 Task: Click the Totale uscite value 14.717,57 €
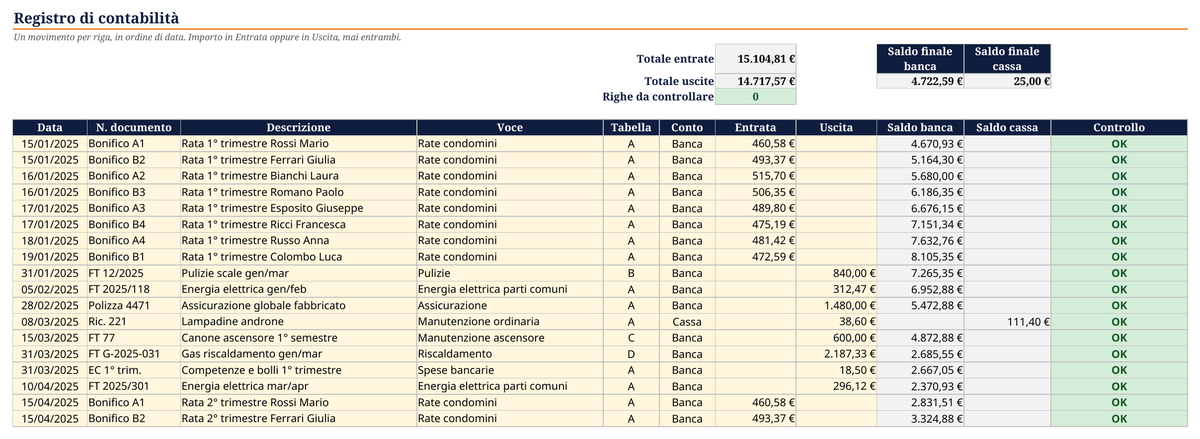click(756, 82)
